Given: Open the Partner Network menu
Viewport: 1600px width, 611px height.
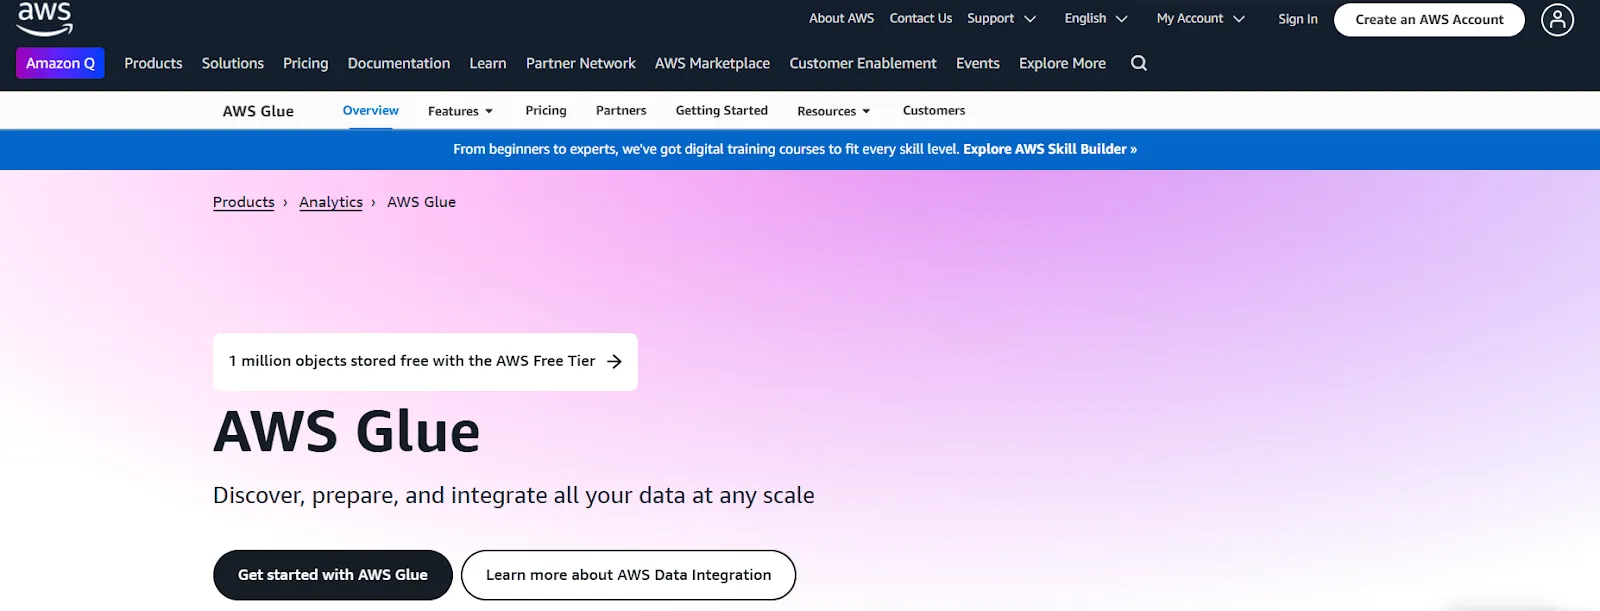Looking at the screenshot, I should (581, 63).
